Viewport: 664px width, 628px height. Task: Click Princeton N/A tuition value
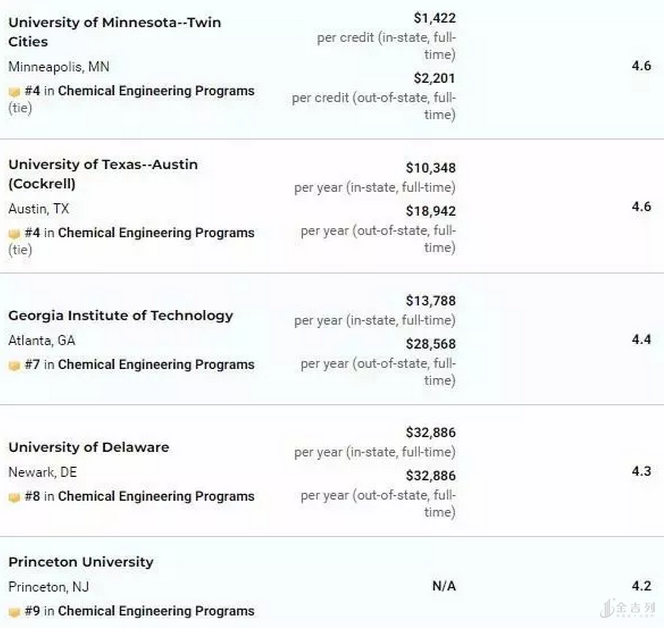444,586
